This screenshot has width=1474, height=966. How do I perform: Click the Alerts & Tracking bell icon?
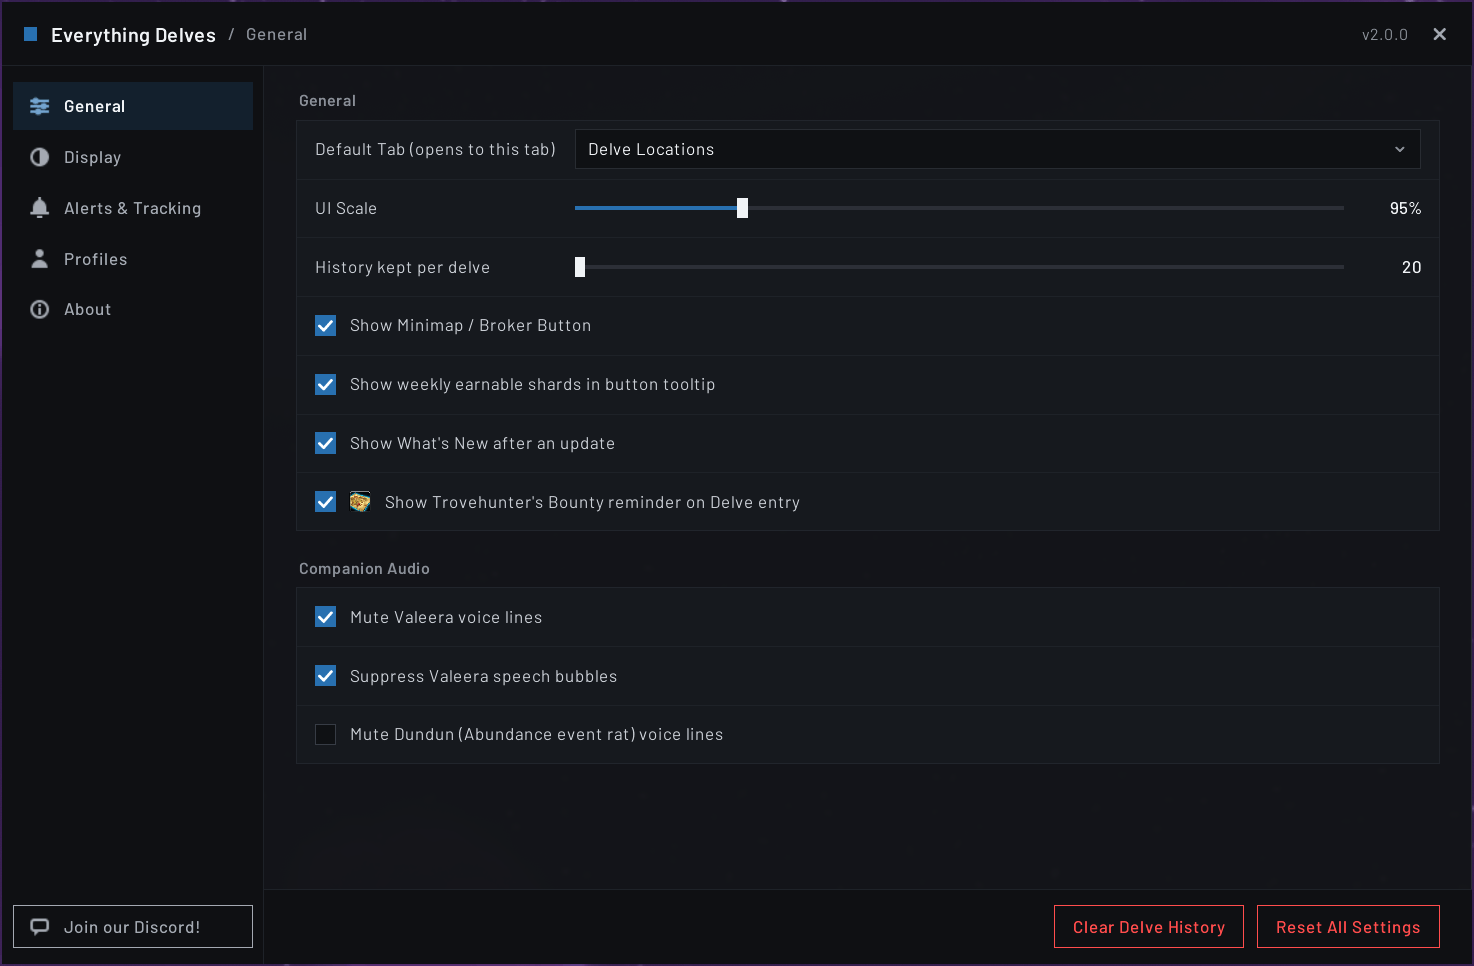[40, 208]
